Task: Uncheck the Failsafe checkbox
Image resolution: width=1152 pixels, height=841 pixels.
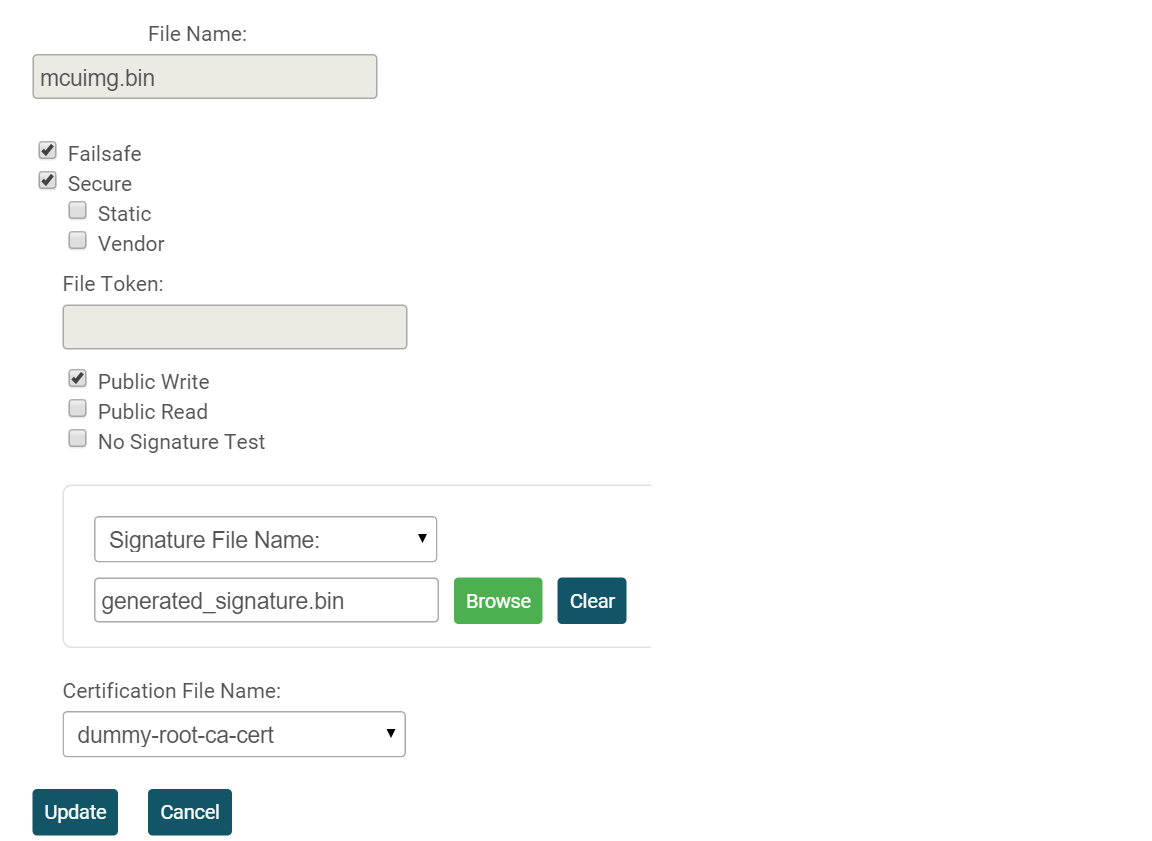Action: click(x=47, y=151)
